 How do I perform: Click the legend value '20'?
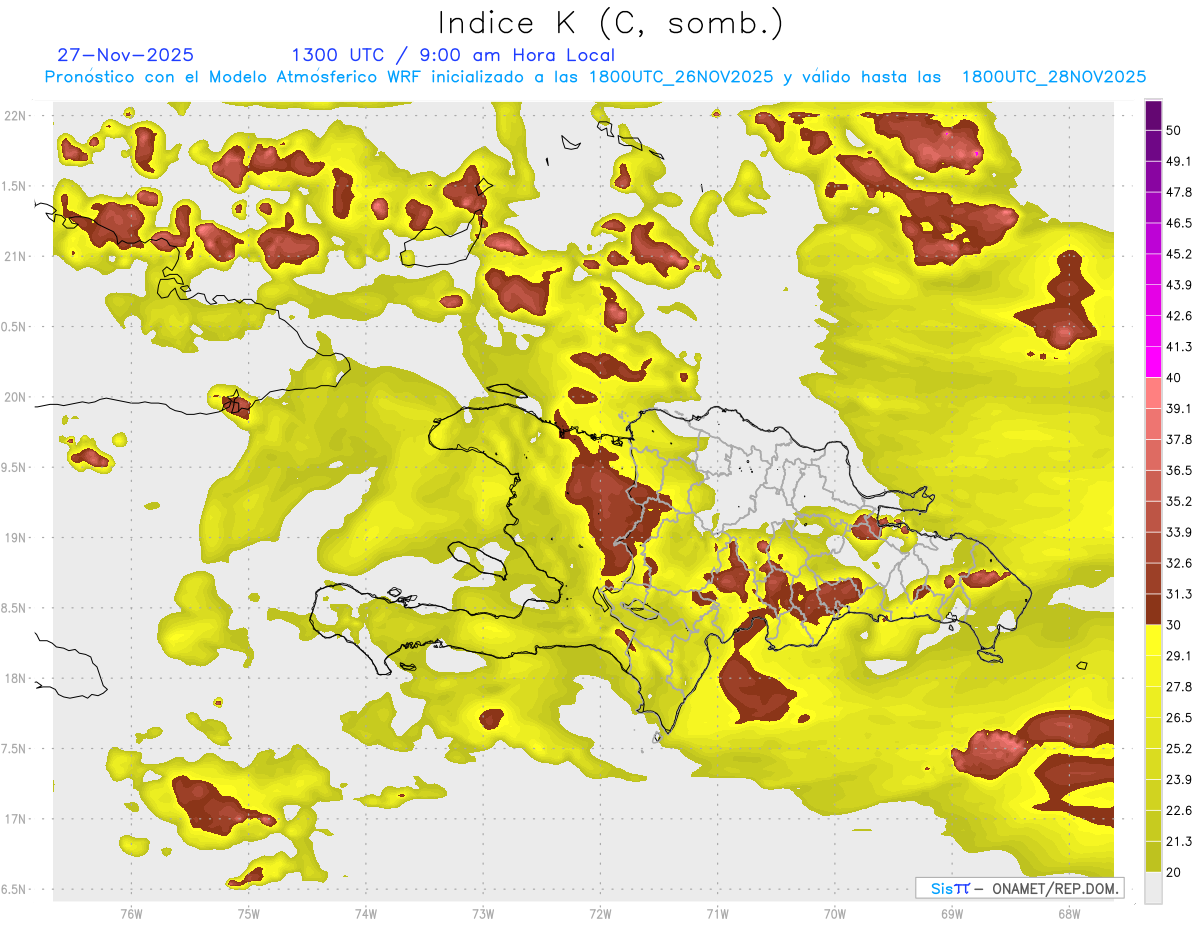1174,873
